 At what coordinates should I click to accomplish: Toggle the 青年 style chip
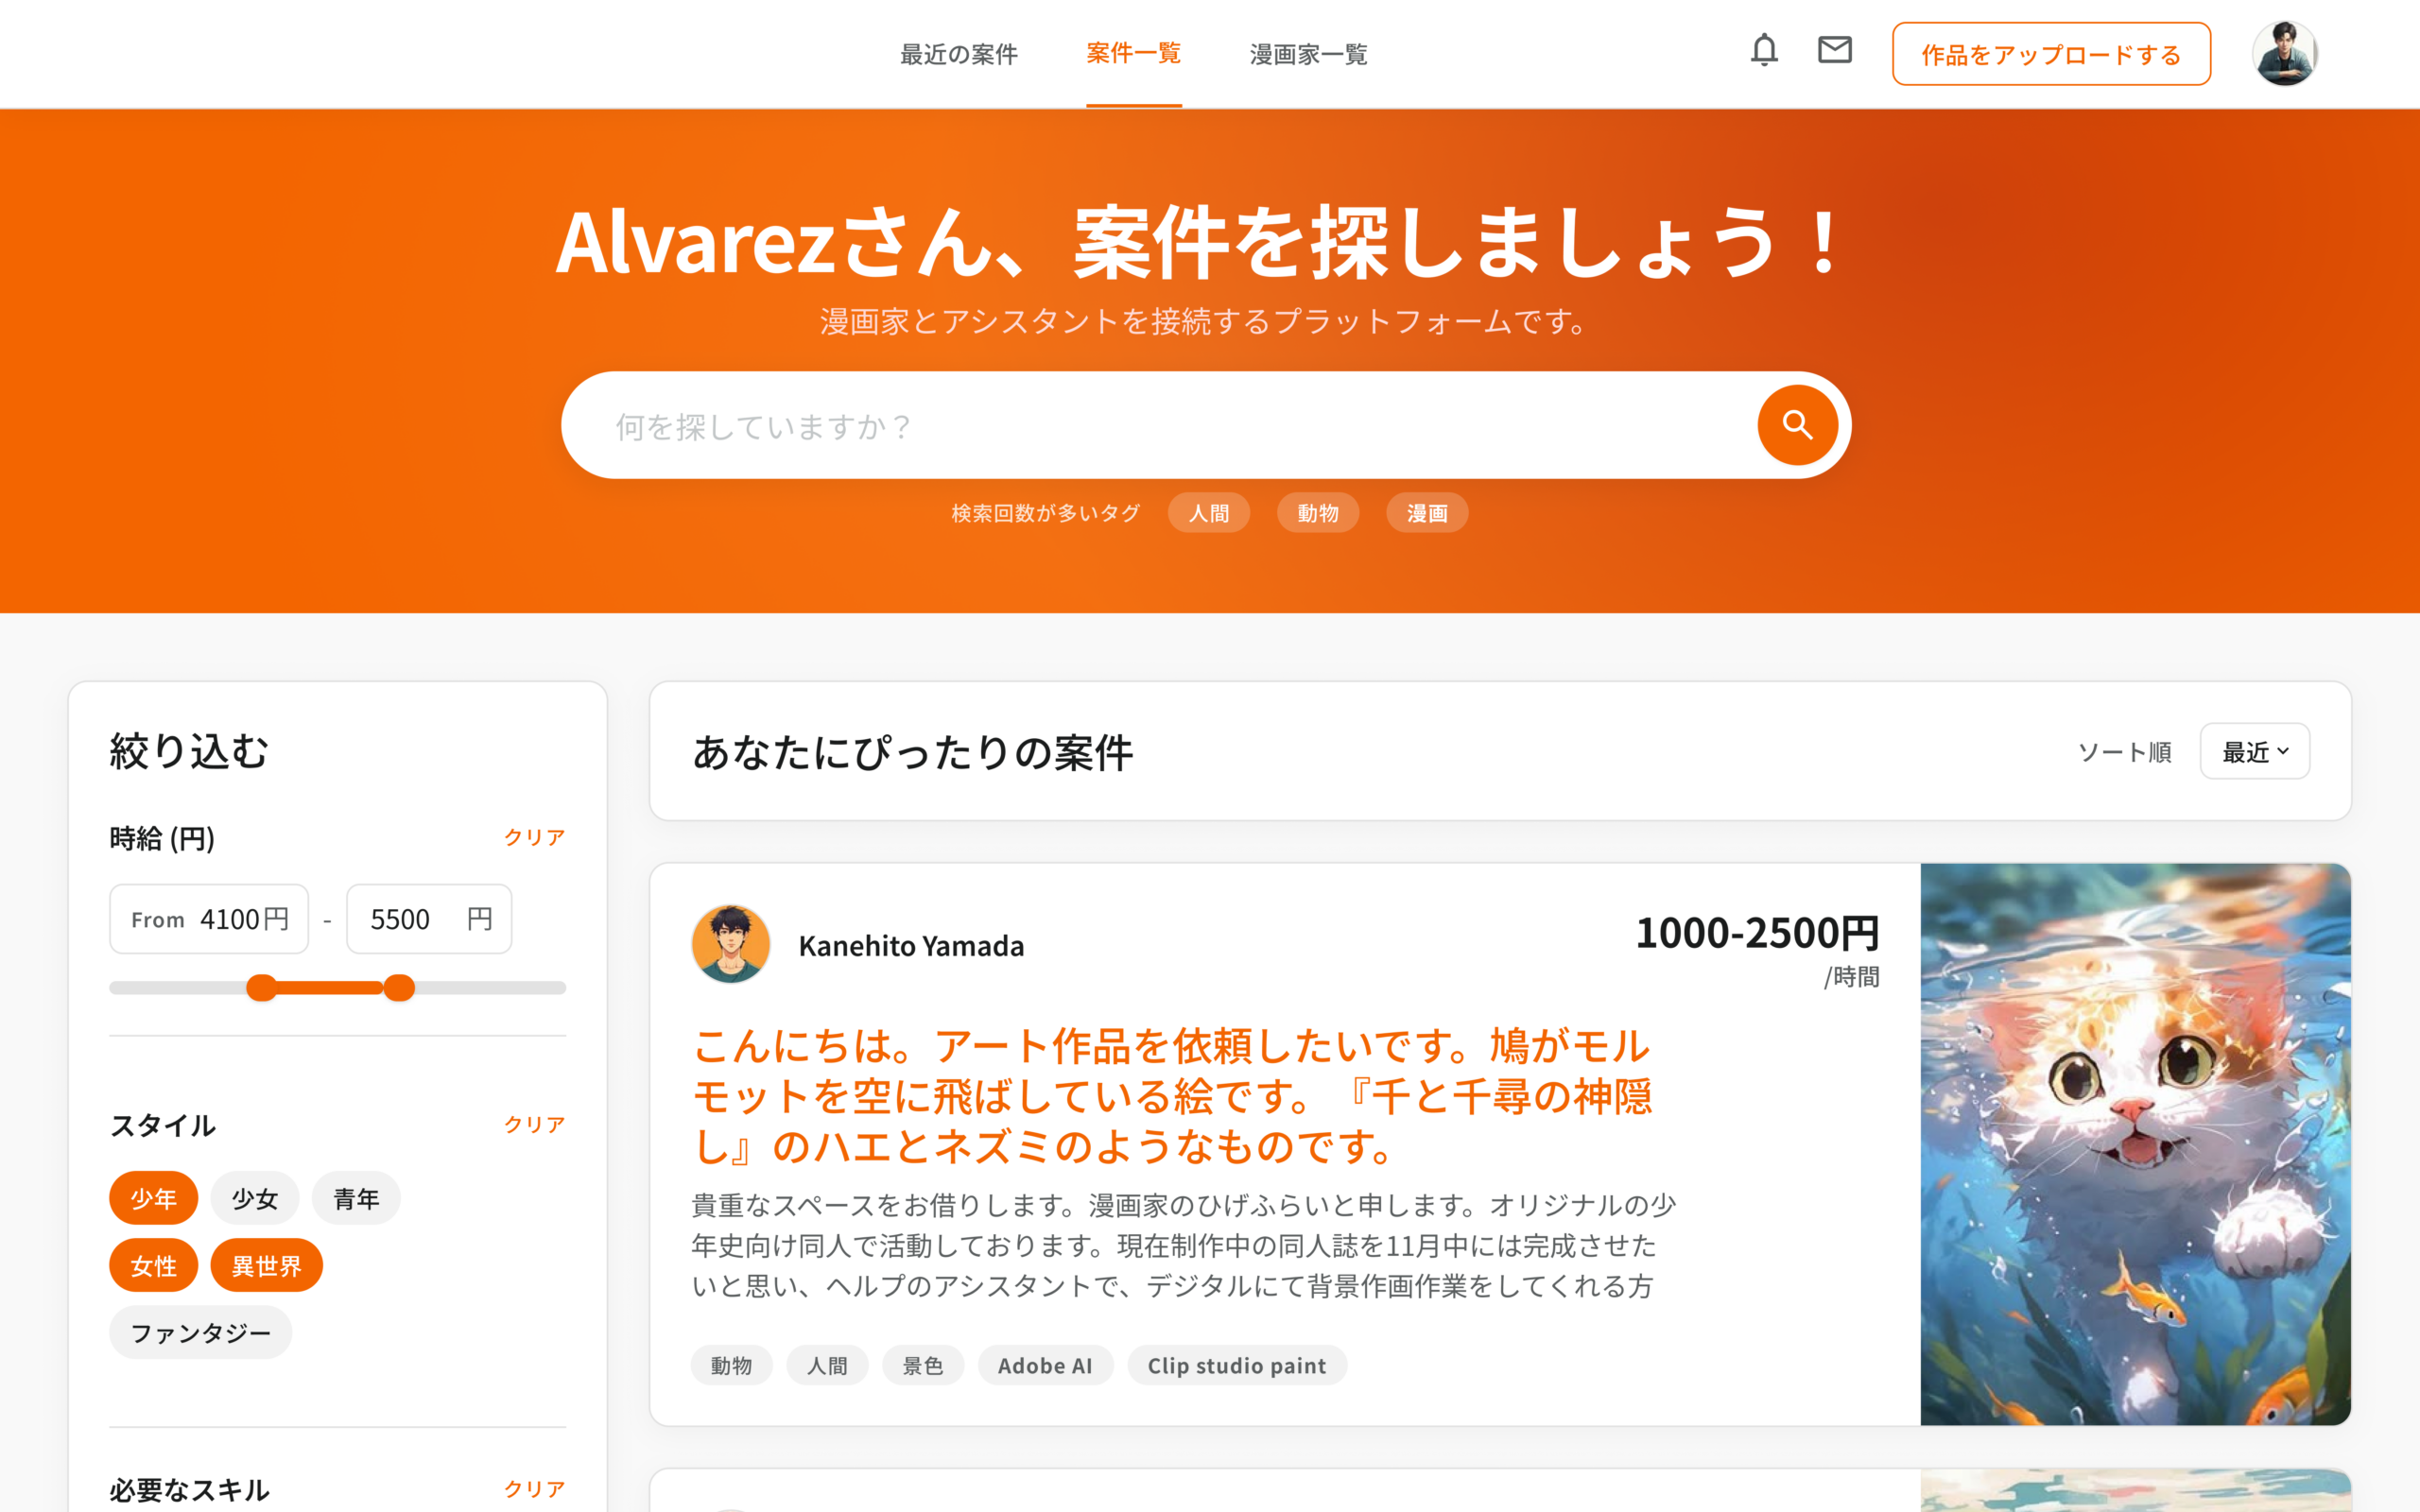coord(356,1198)
